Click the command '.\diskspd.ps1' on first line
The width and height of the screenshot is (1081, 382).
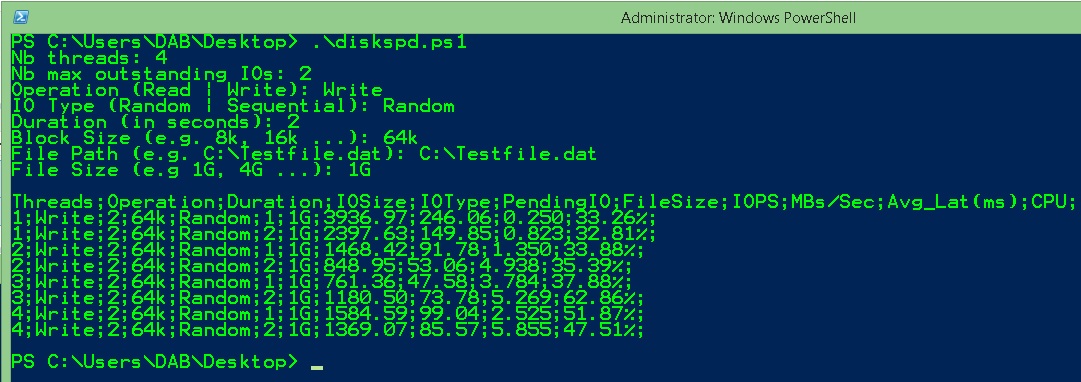[x=385, y=42]
